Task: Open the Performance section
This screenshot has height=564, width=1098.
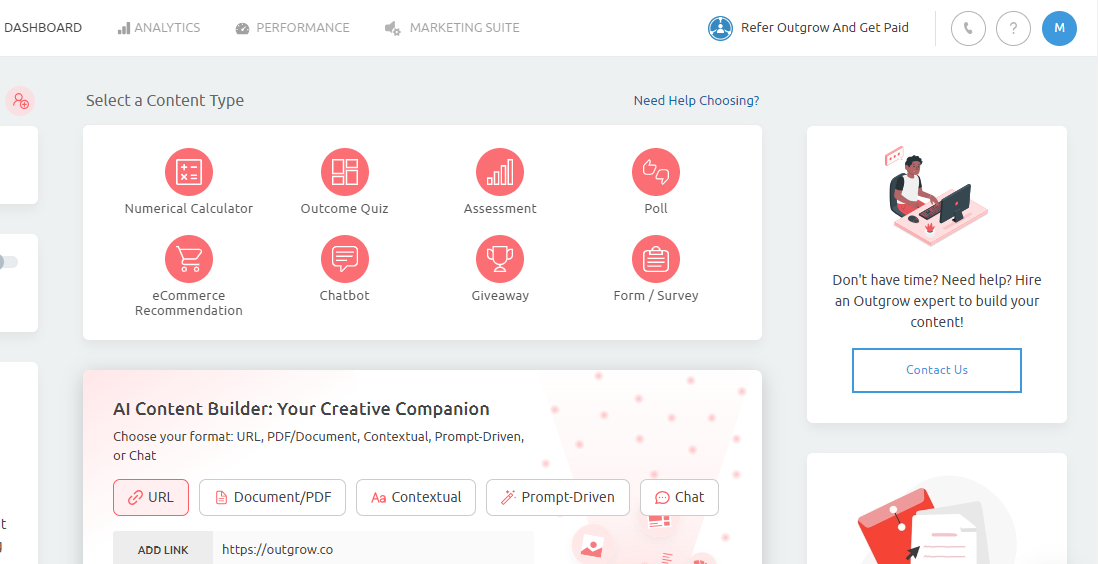Action: coord(293,28)
